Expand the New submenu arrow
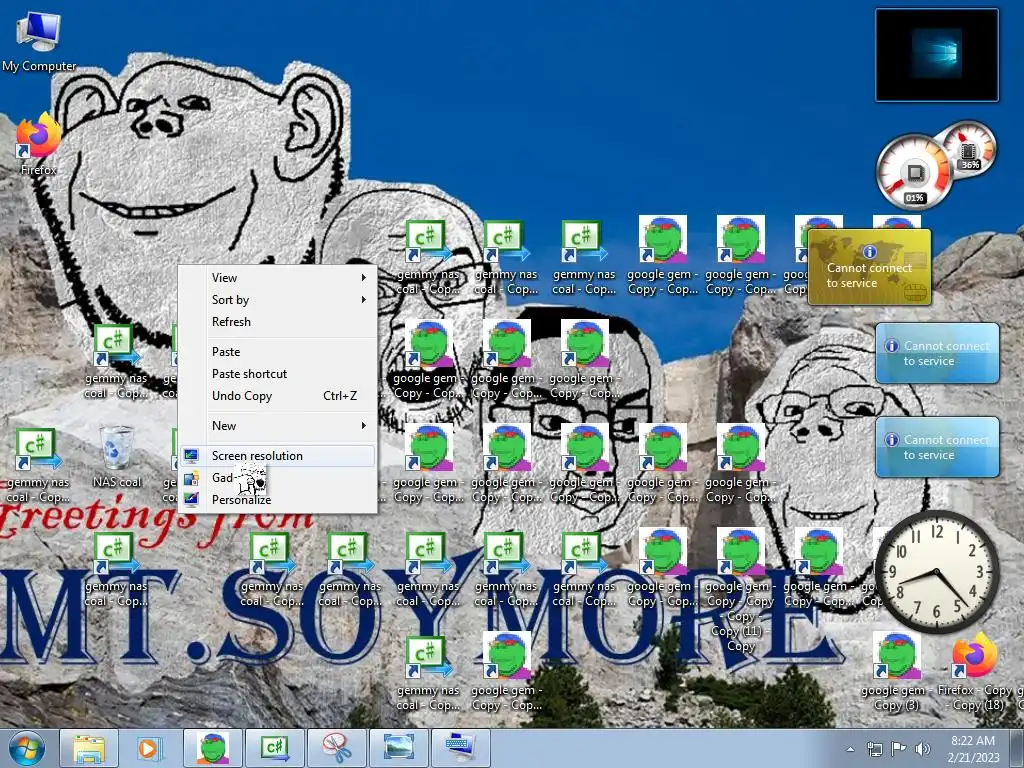The width and height of the screenshot is (1024, 768). (364, 426)
